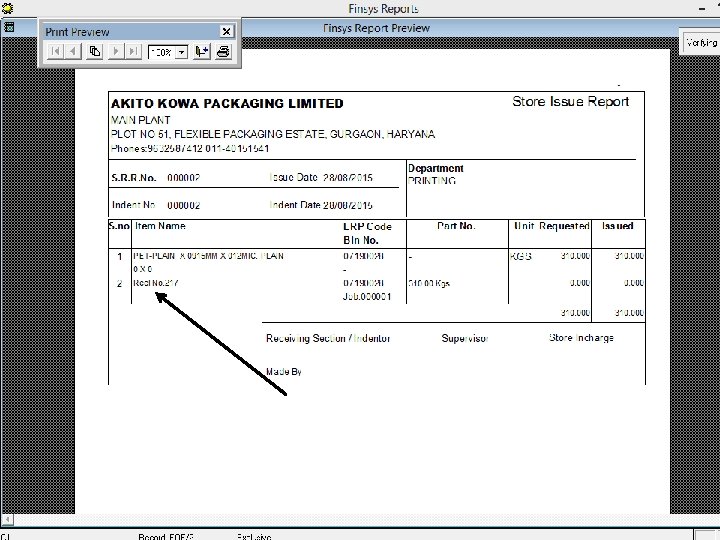
Task: Click the Indent Date value
Action: (348, 205)
